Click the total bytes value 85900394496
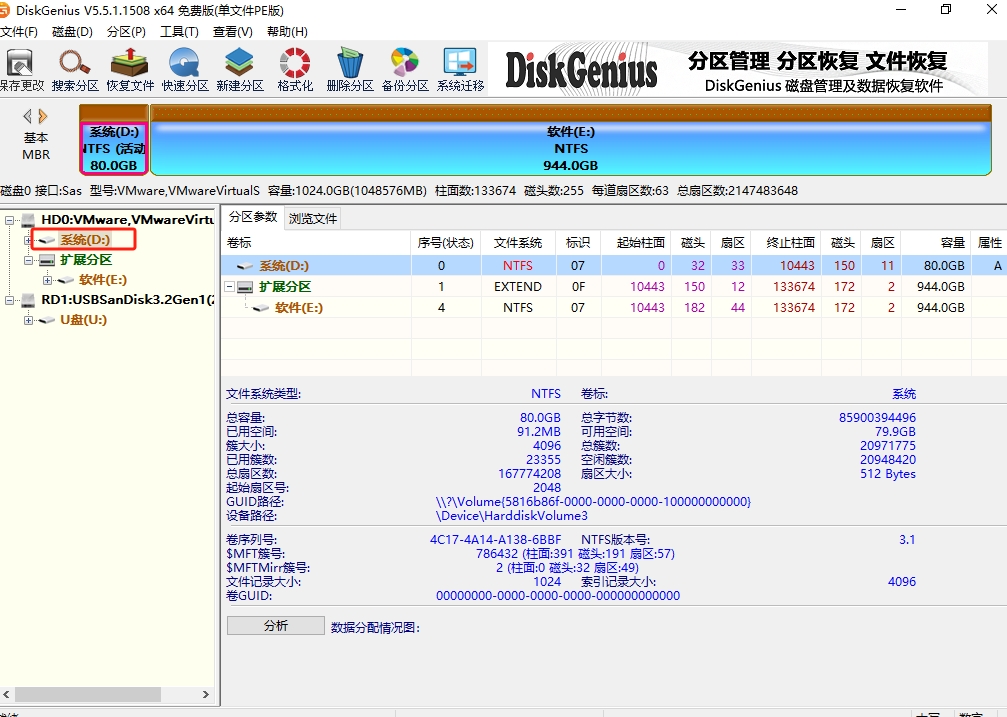This screenshot has width=1007, height=717. [877, 418]
